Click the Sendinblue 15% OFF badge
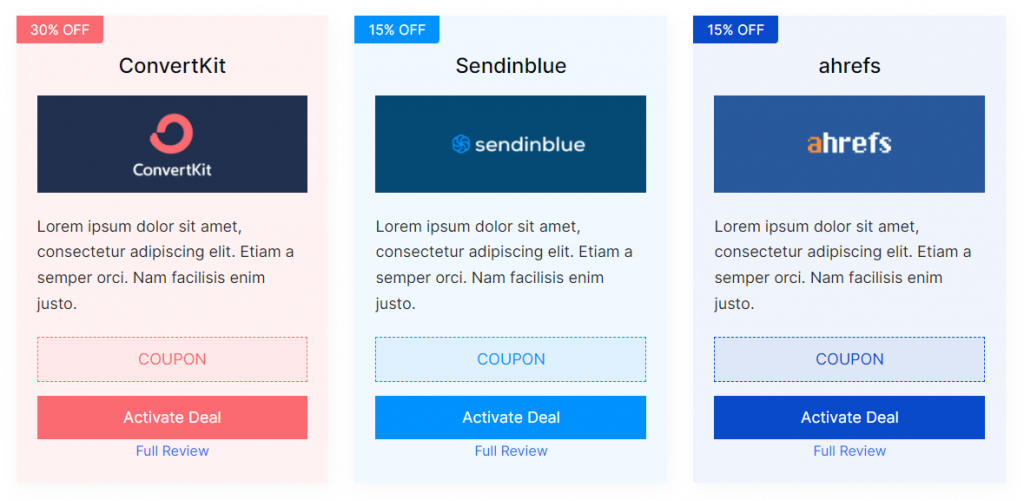This screenshot has width=1024, height=500. [396, 29]
